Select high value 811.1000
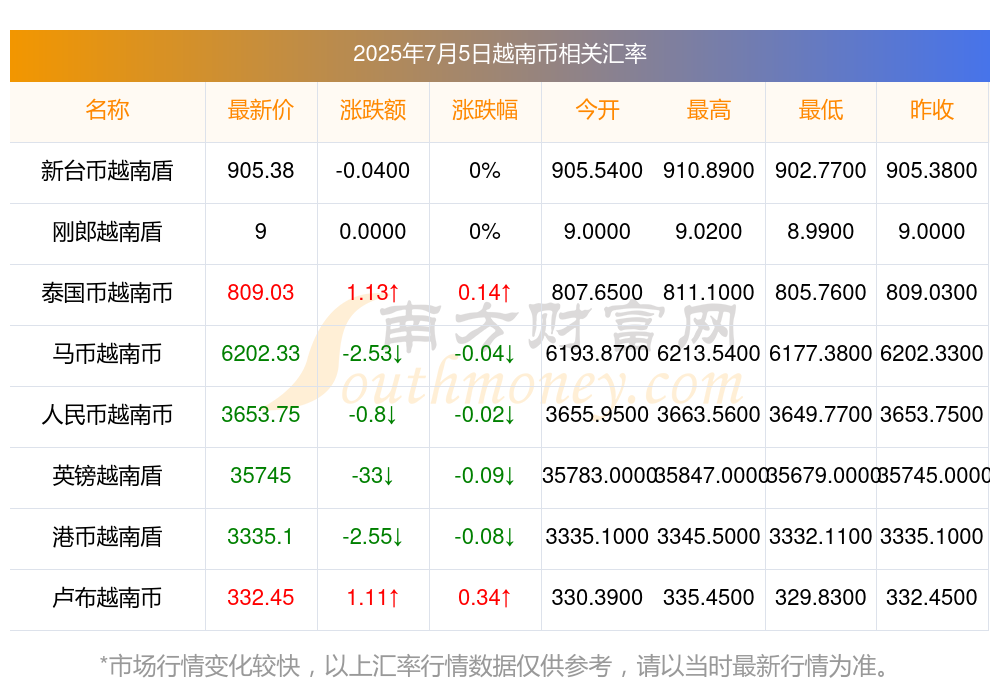Screen dimensions: 1000x698 pyautogui.click(x=709, y=292)
